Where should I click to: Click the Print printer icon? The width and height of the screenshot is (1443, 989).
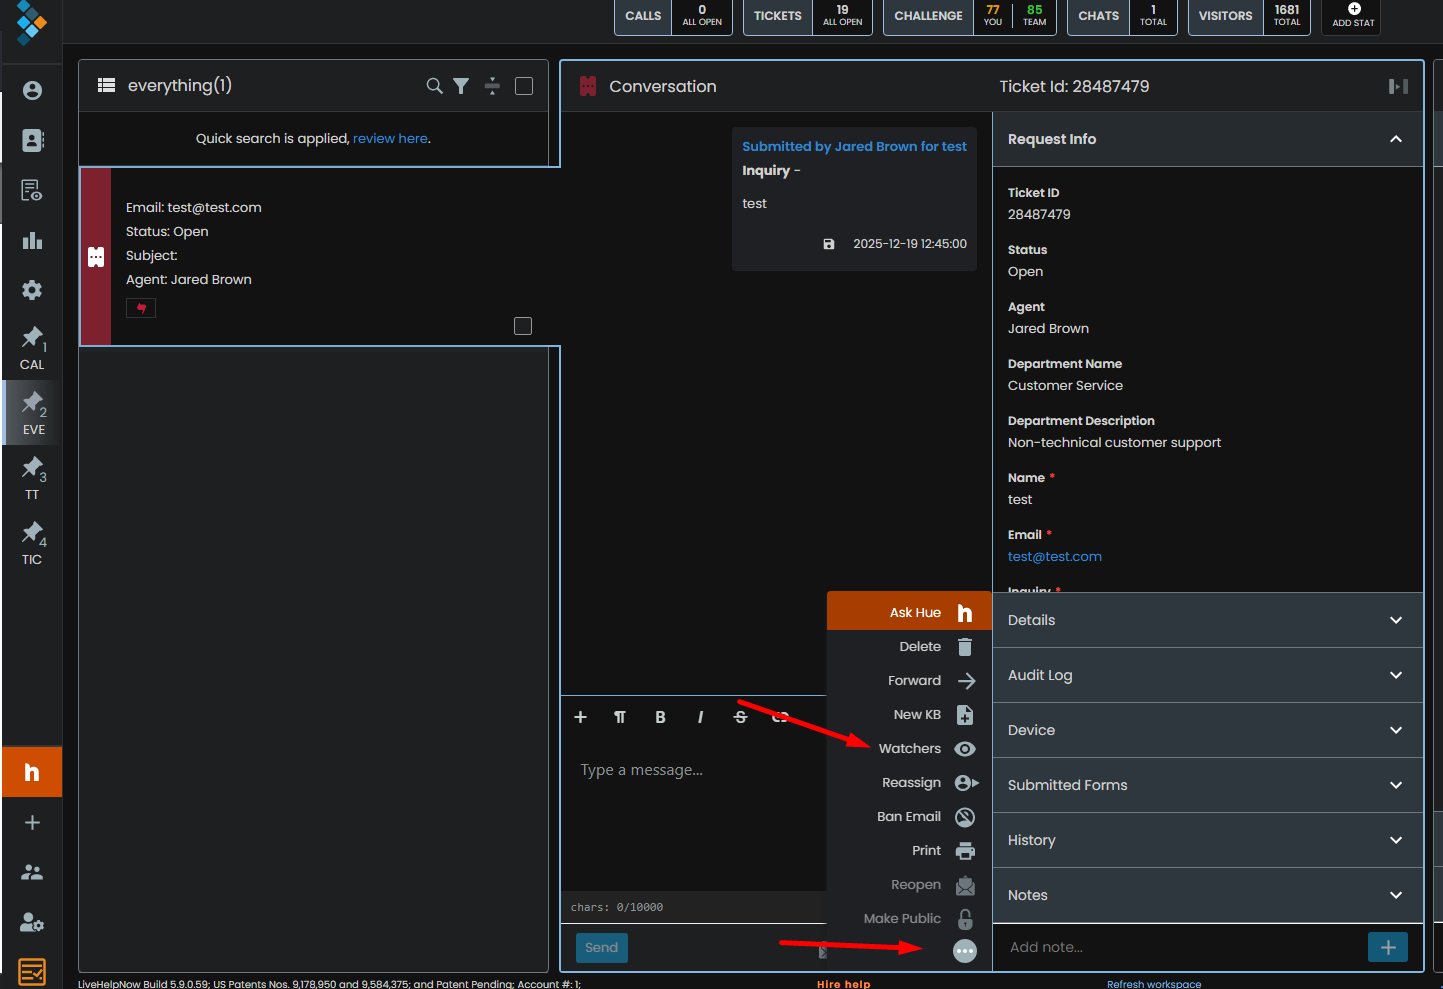[x=964, y=851]
